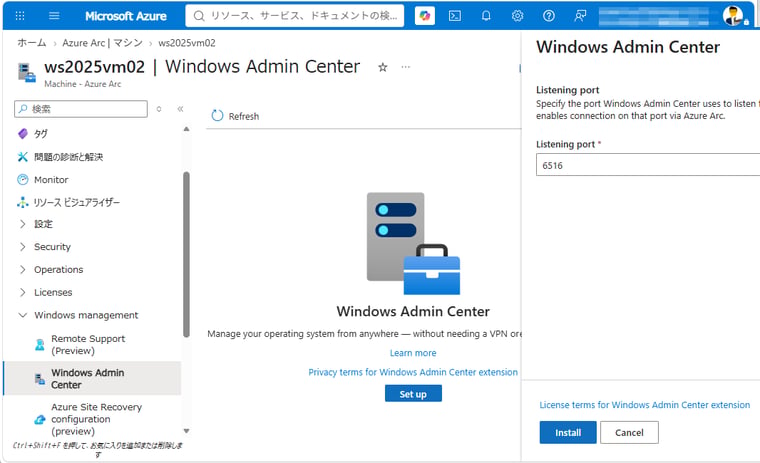Open ws2025vm02 breadcrumb
The height and width of the screenshot is (463, 760).
[187, 43]
